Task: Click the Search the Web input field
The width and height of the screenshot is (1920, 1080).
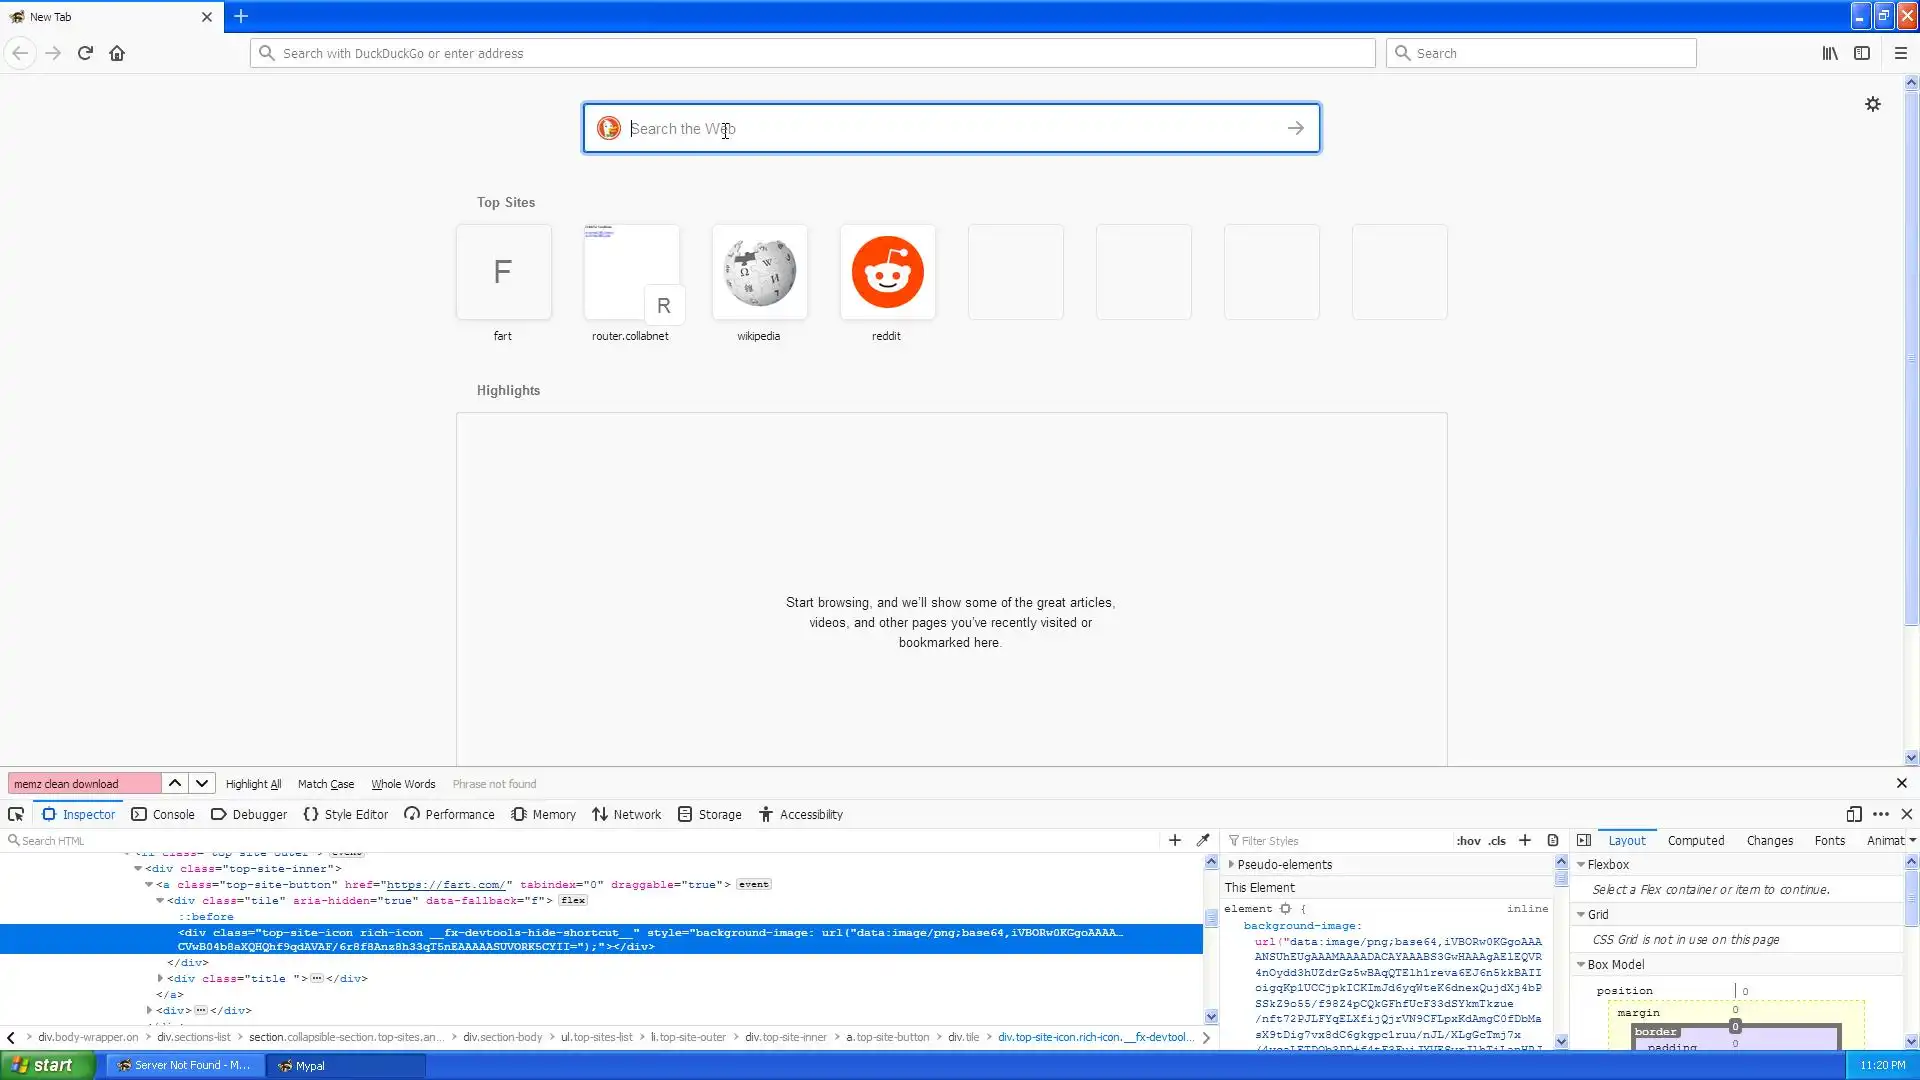Action: 950,129
